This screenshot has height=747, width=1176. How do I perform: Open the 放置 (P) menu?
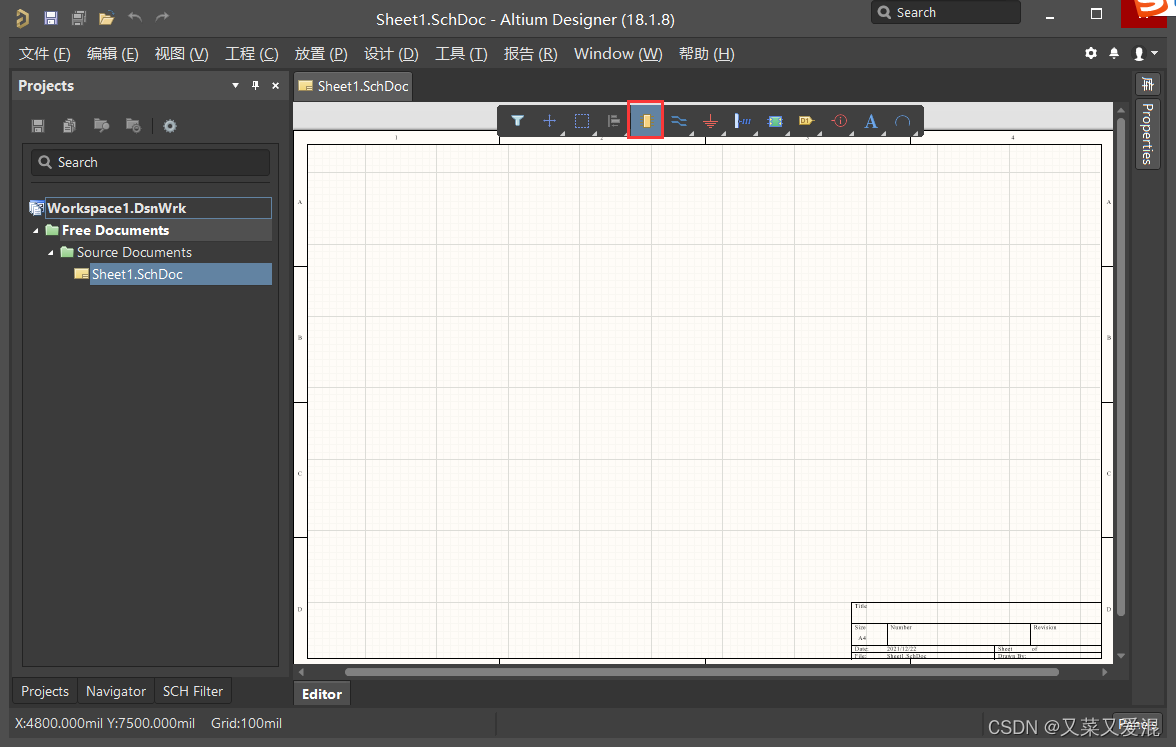coord(321,54)
